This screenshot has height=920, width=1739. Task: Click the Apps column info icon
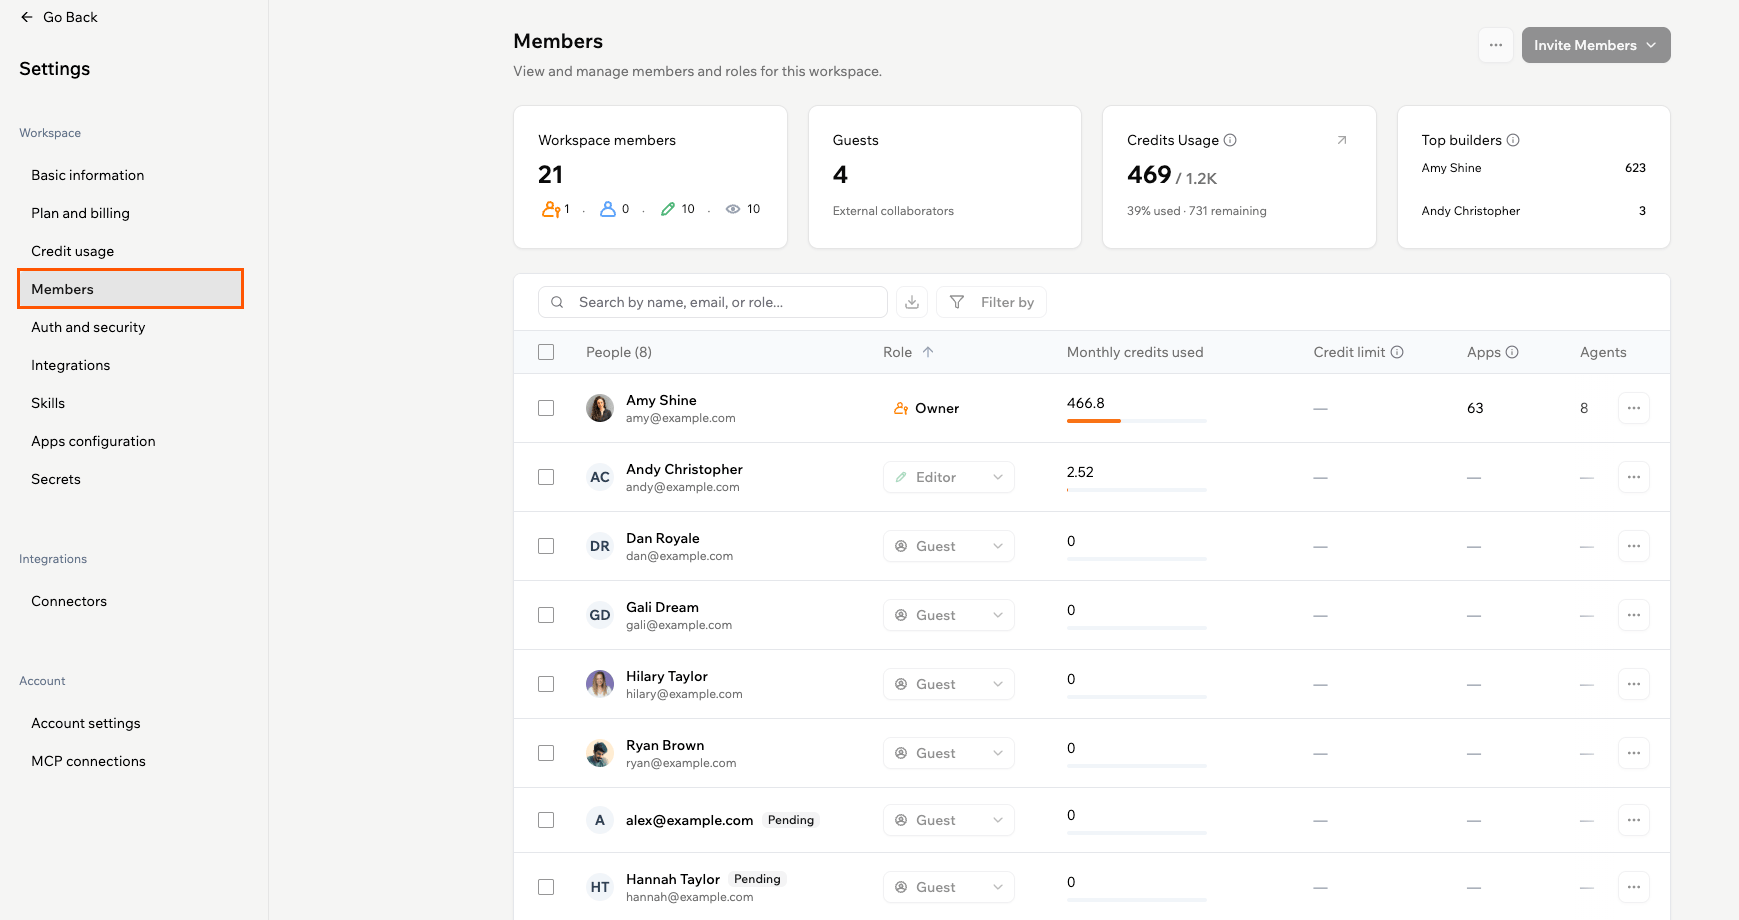tap(1512, 352)
